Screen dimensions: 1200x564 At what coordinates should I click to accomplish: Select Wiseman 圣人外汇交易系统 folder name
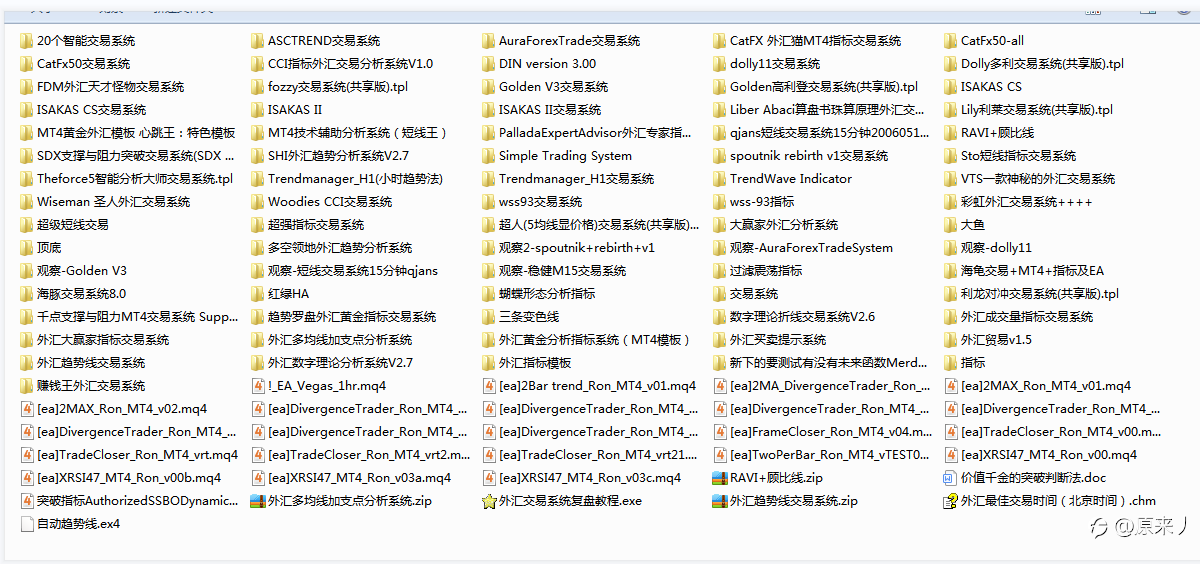(113, 202)
